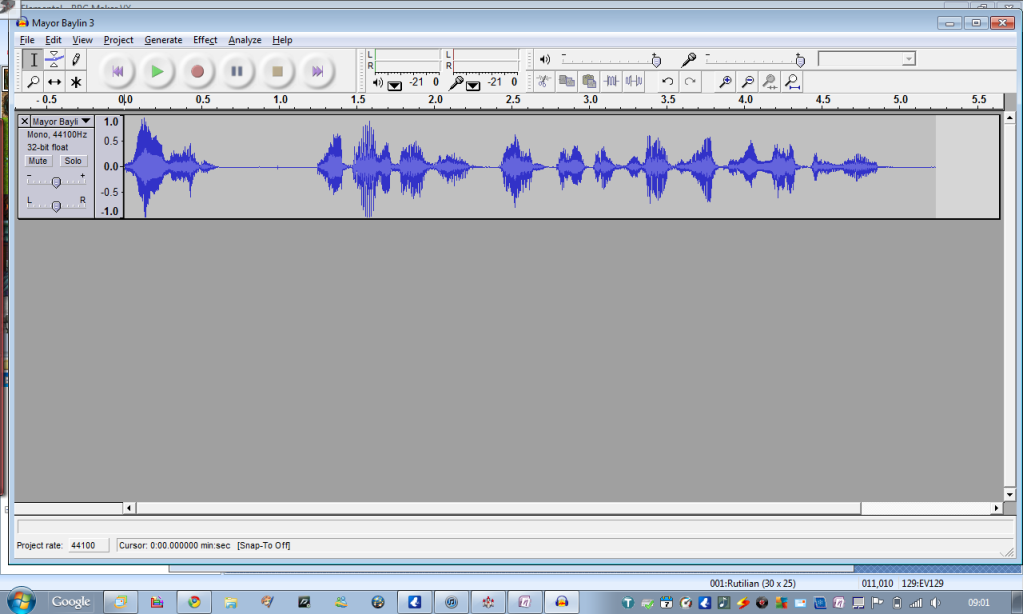Select the Zoom magnifier tool
This screenshot has height=614, width=1023.
(33, 82)
